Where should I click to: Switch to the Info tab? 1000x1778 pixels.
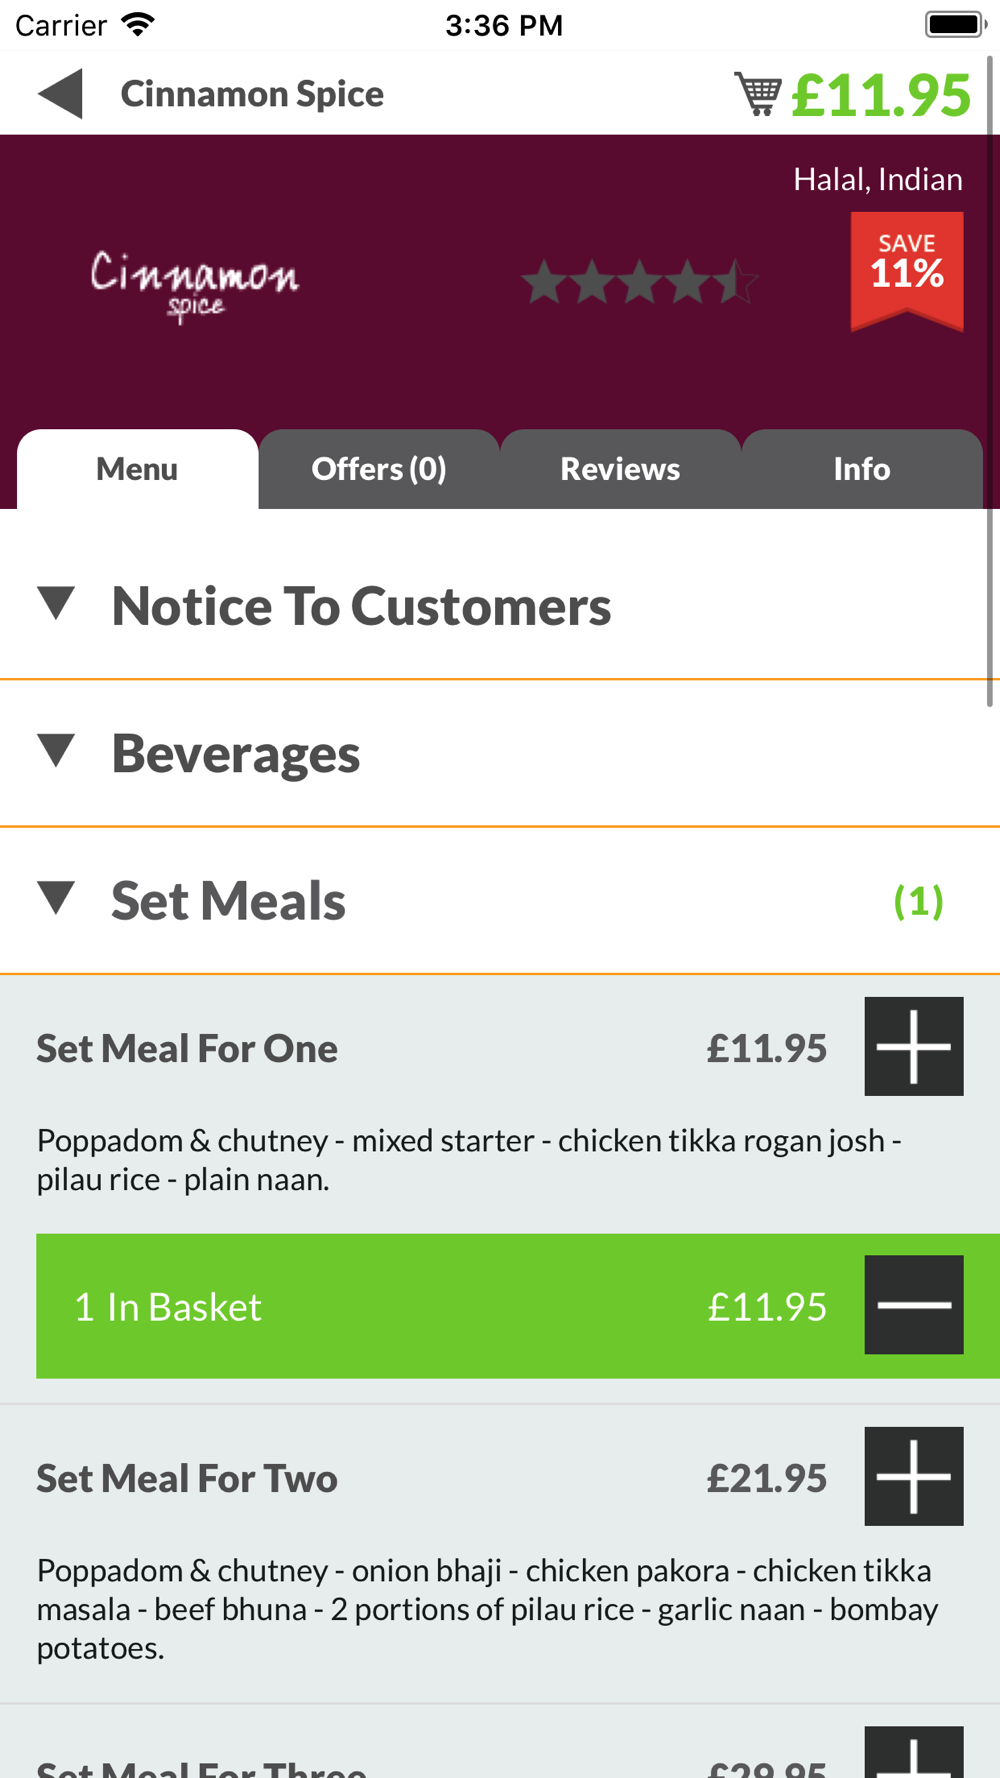click(x=862, y=469)
